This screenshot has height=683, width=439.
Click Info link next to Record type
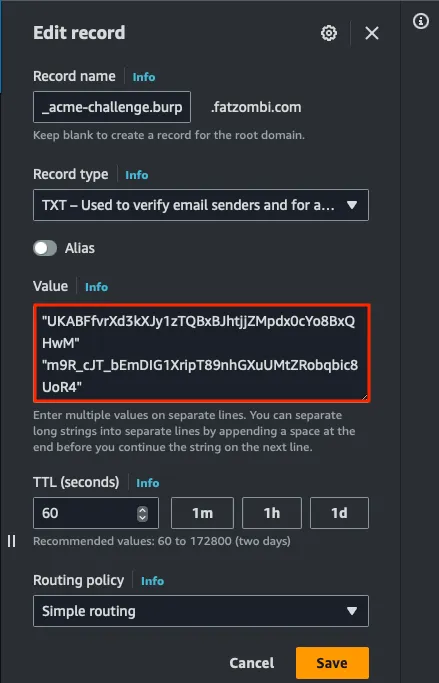137,175
